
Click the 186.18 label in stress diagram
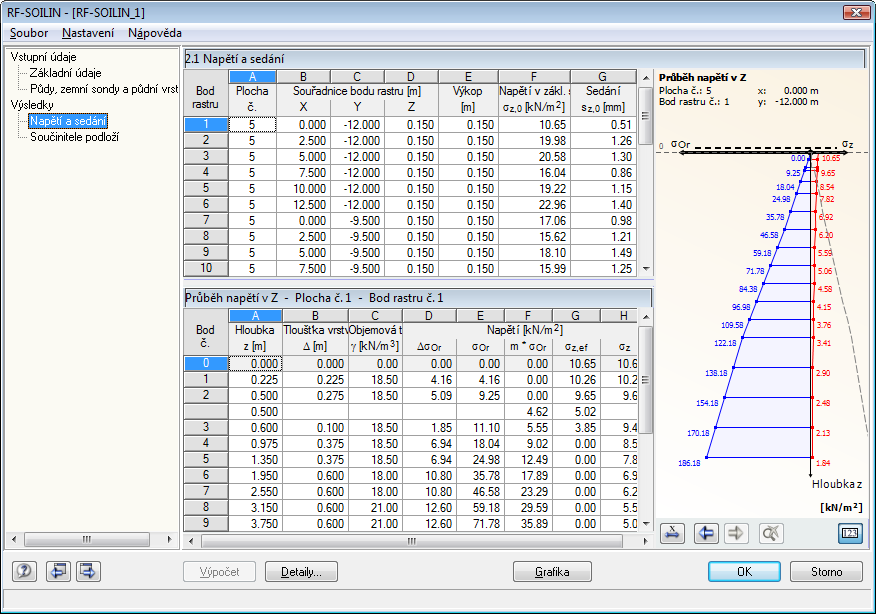pyautogui.click(x=689, y=463)
